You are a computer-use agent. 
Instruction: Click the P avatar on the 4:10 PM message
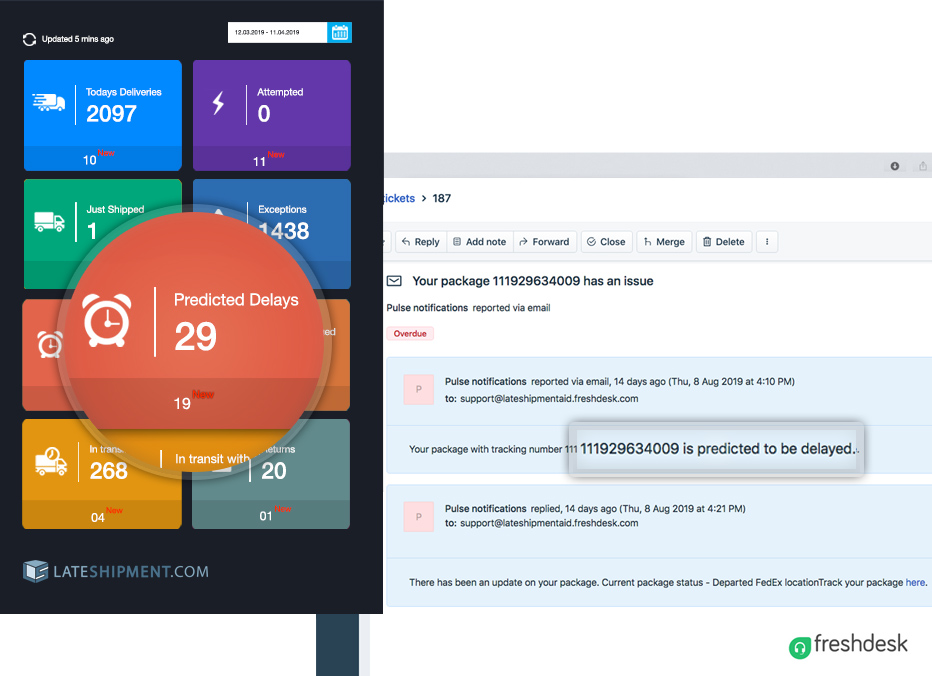point(418,389)
